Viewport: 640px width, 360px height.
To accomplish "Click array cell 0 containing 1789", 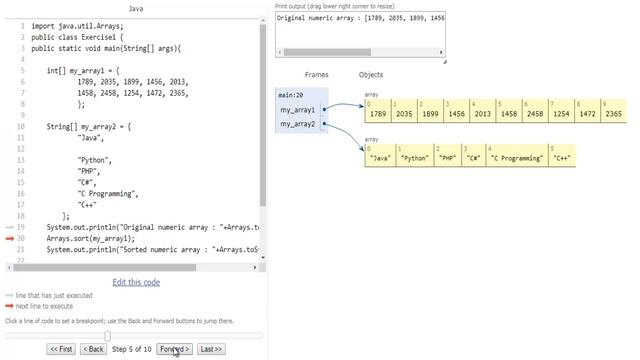I will (378, 111).
